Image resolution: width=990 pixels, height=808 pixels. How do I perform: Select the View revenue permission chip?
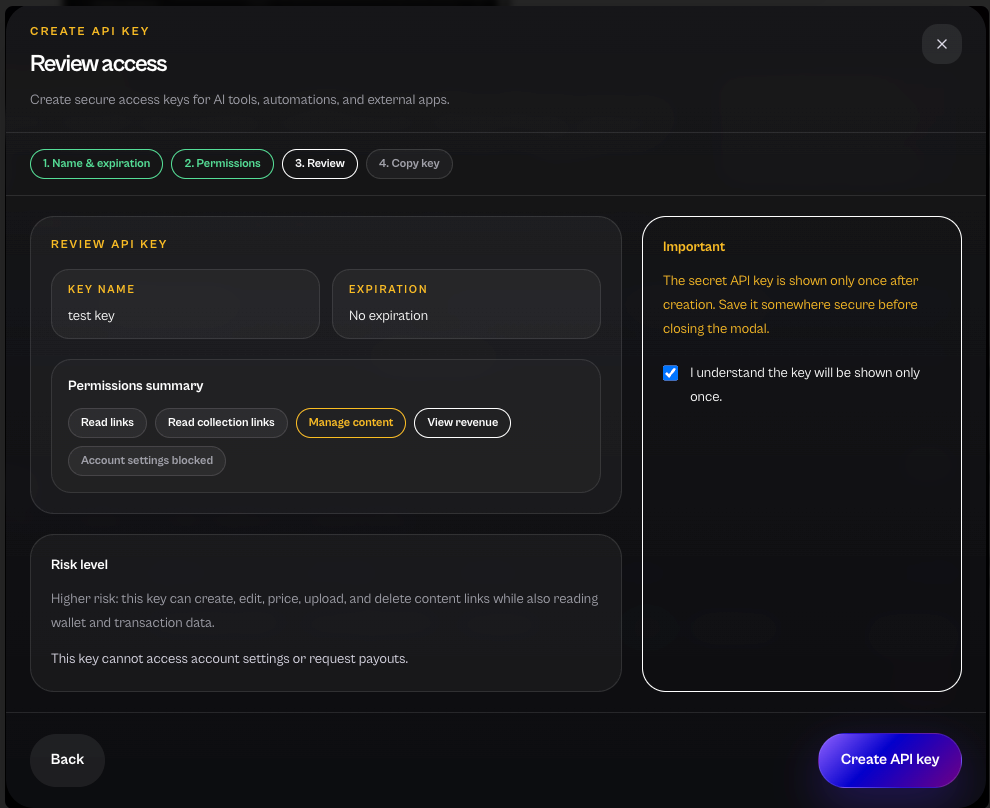tap(462, 422)
